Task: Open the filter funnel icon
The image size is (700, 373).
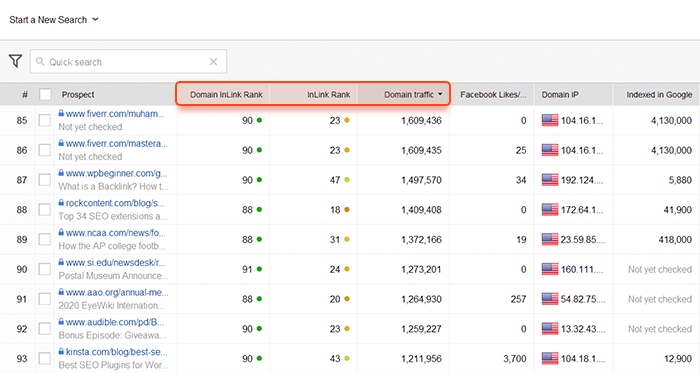Action: 15,61
